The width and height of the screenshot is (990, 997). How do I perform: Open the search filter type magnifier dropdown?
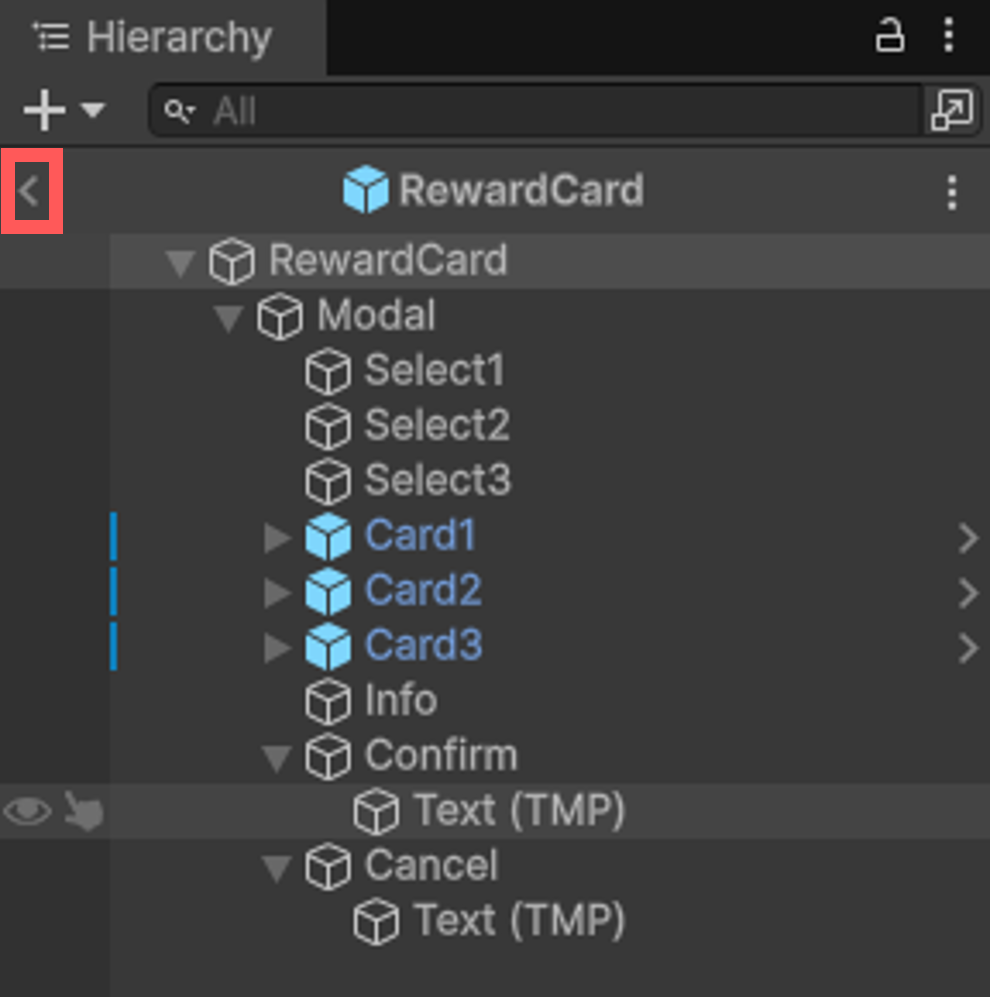[x=180, y=111]
